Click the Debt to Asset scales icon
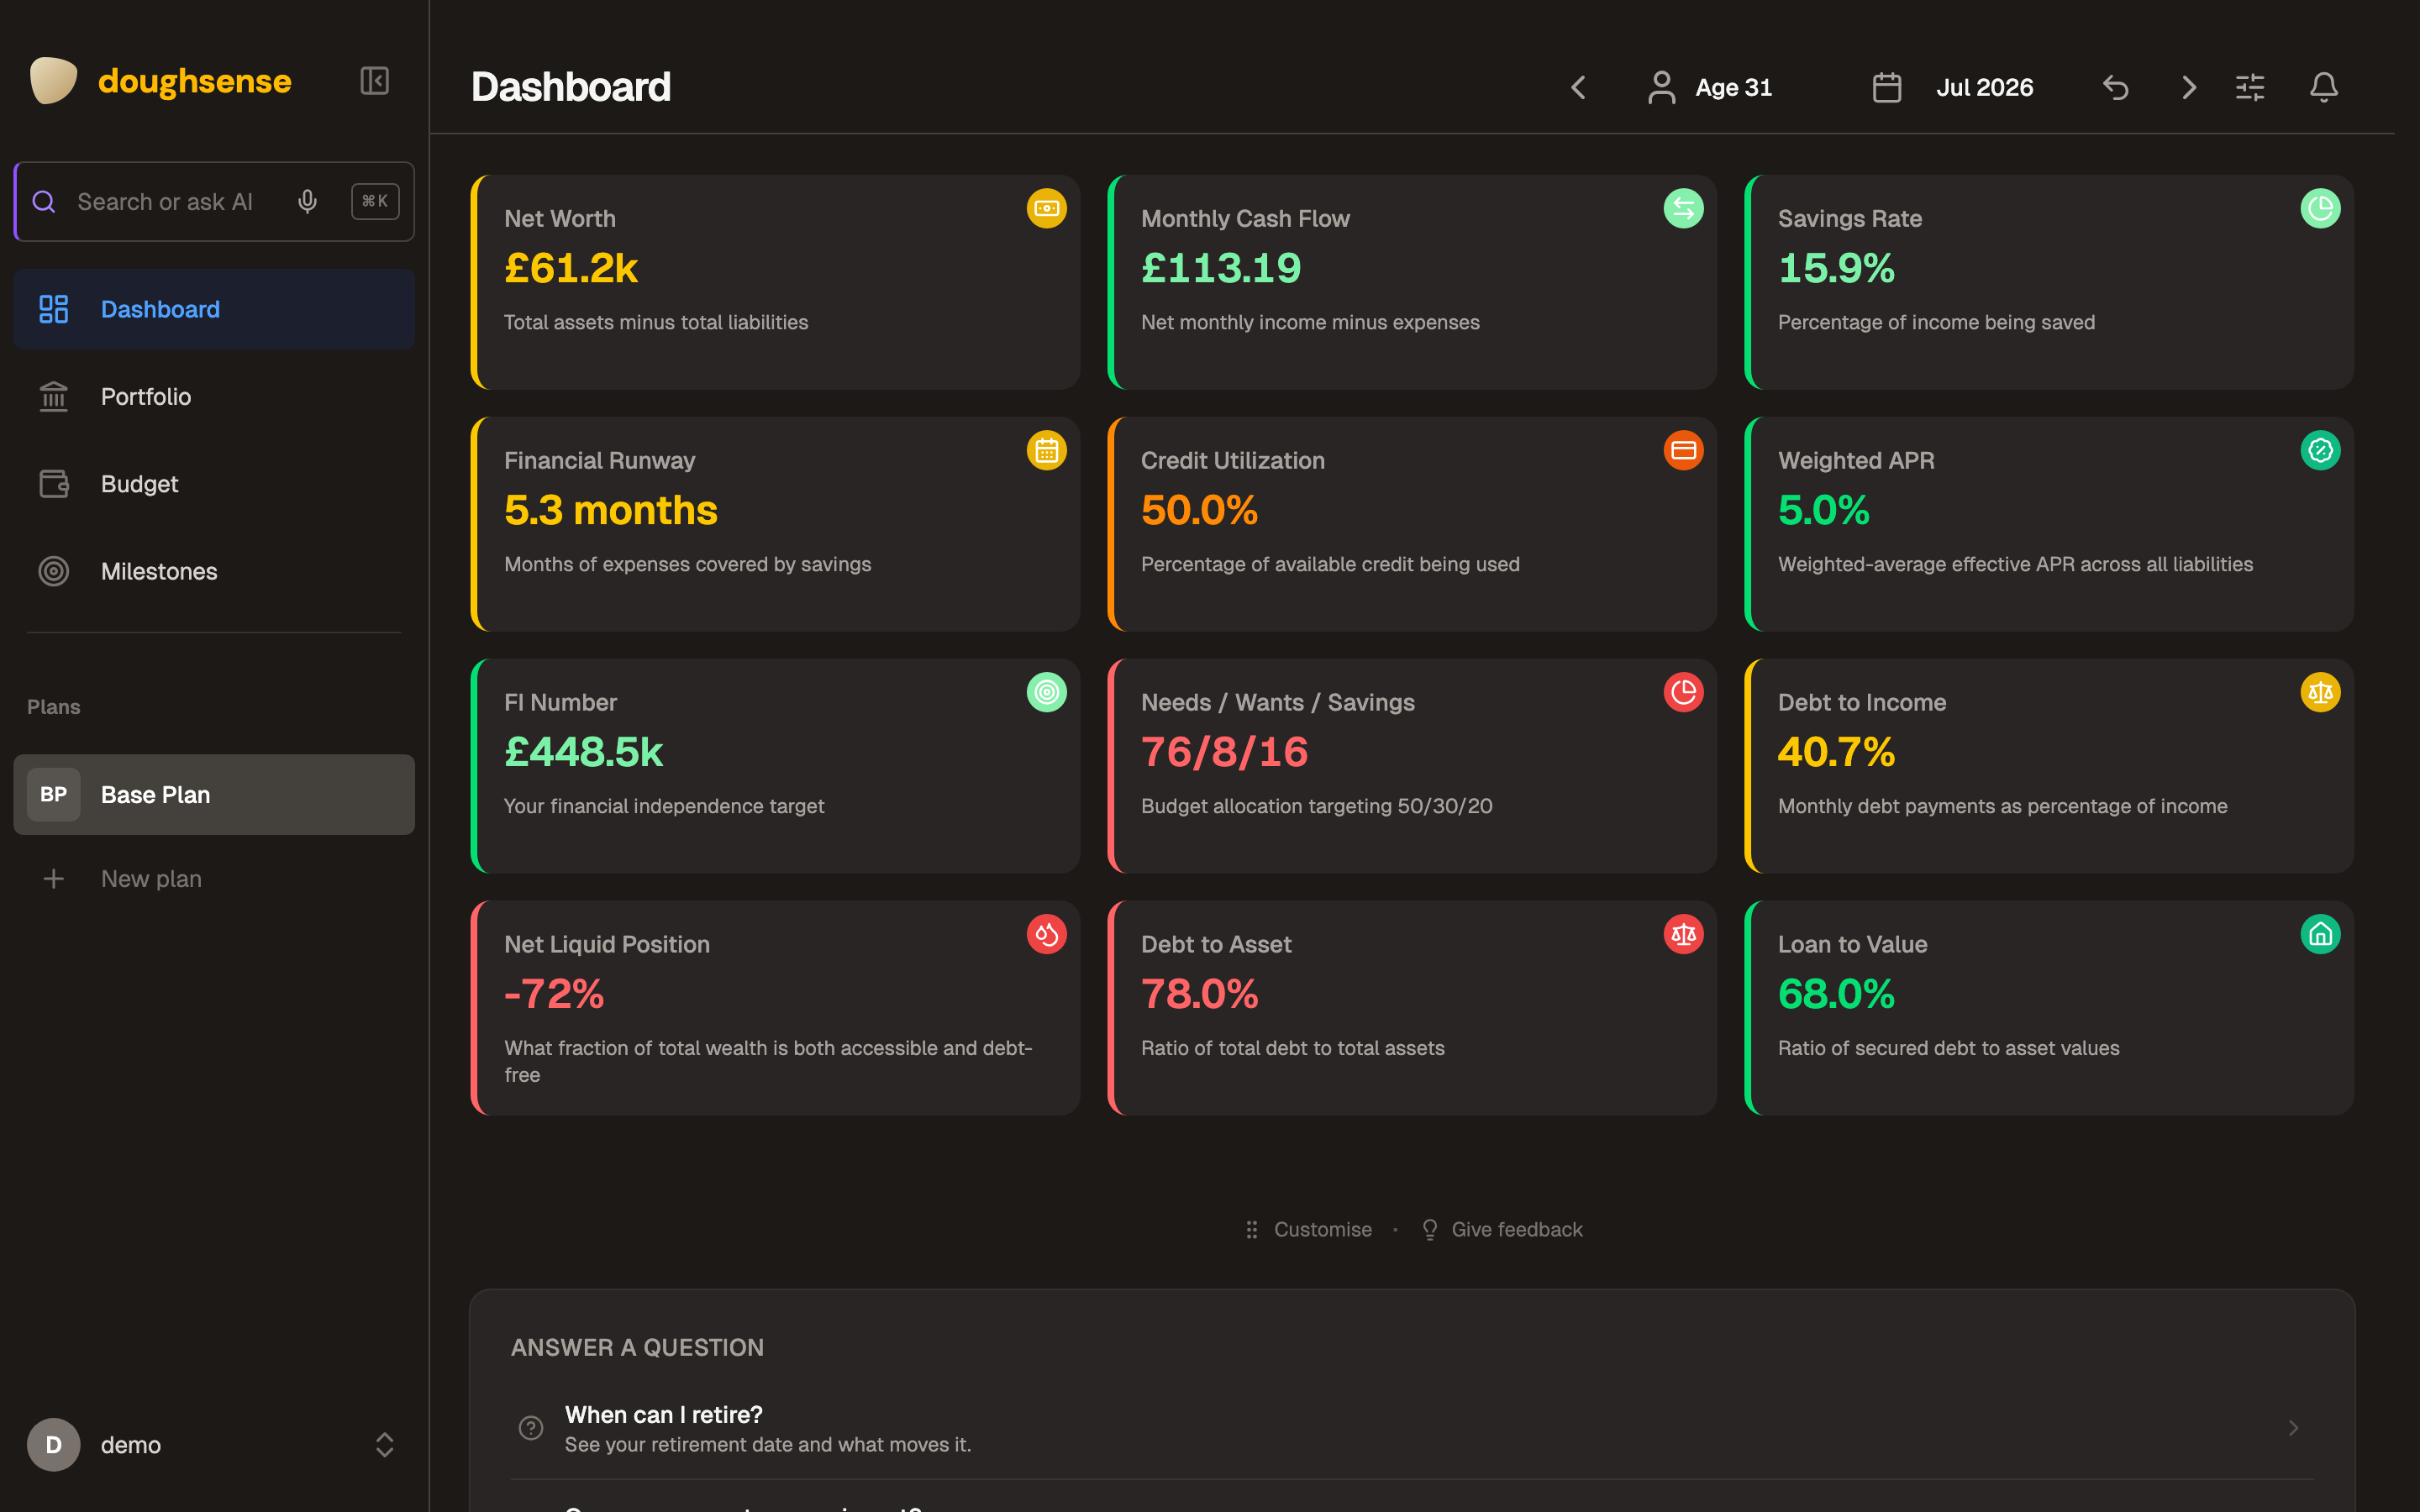The width and height of the screenshot is (2420, 1512). point(1683,934)
